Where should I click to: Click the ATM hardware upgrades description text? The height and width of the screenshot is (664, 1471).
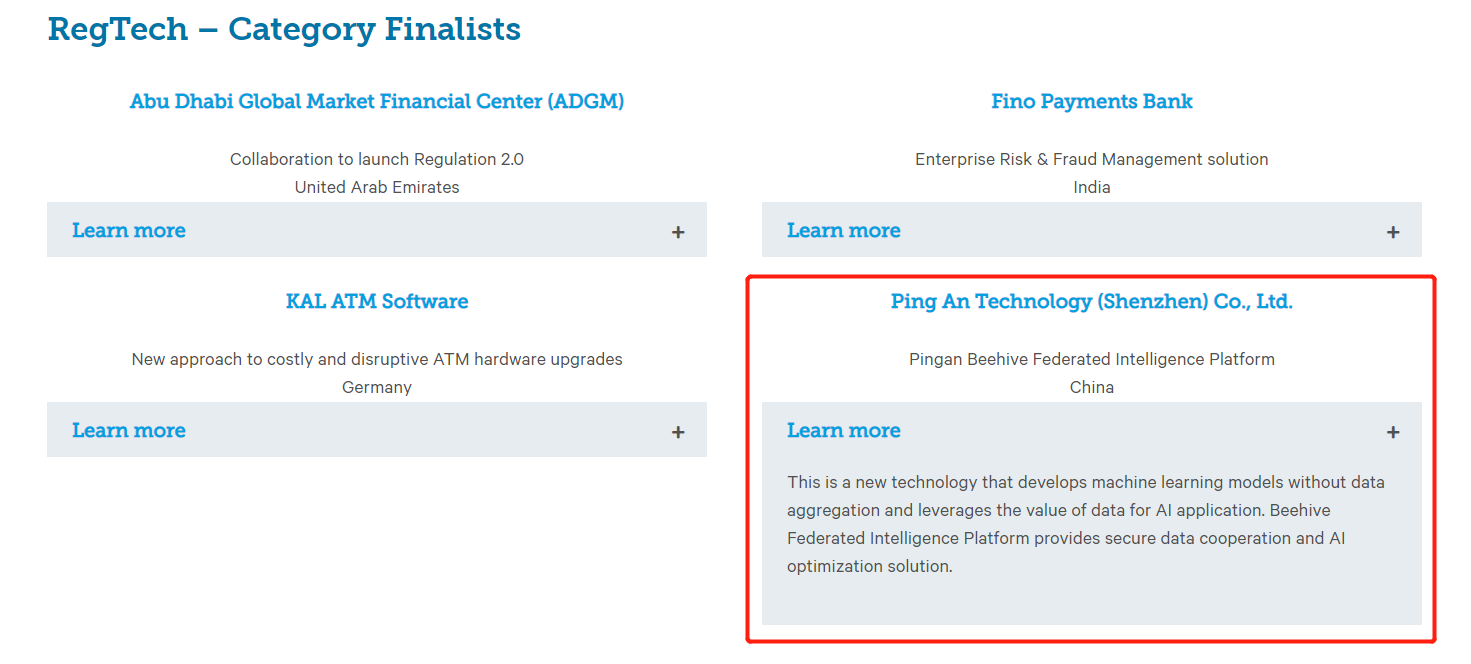click(x=377, y=359)
